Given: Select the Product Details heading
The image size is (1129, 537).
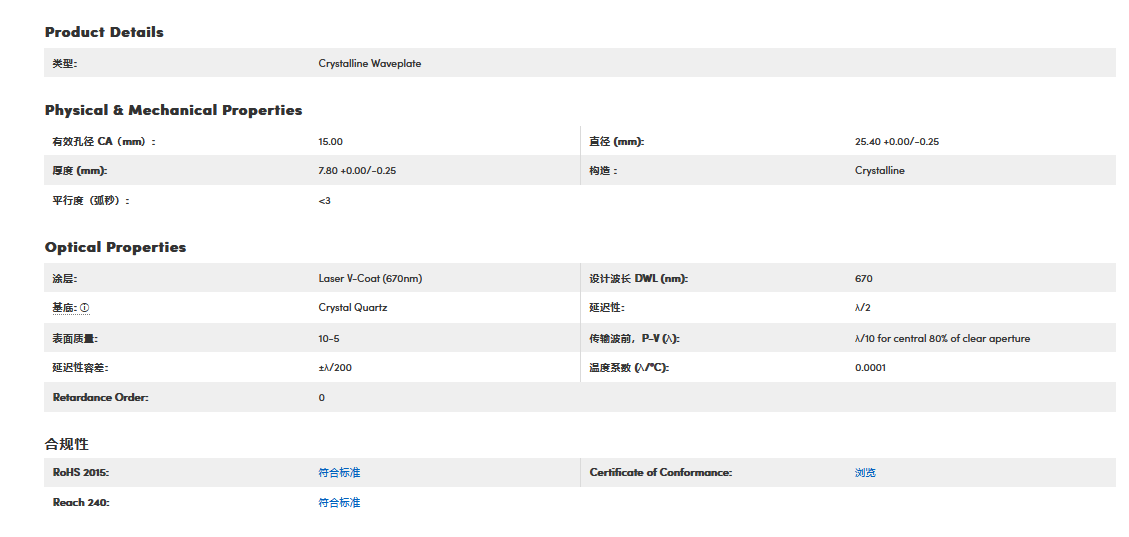Looking at the screenshot, I should (x=104, y=32).
